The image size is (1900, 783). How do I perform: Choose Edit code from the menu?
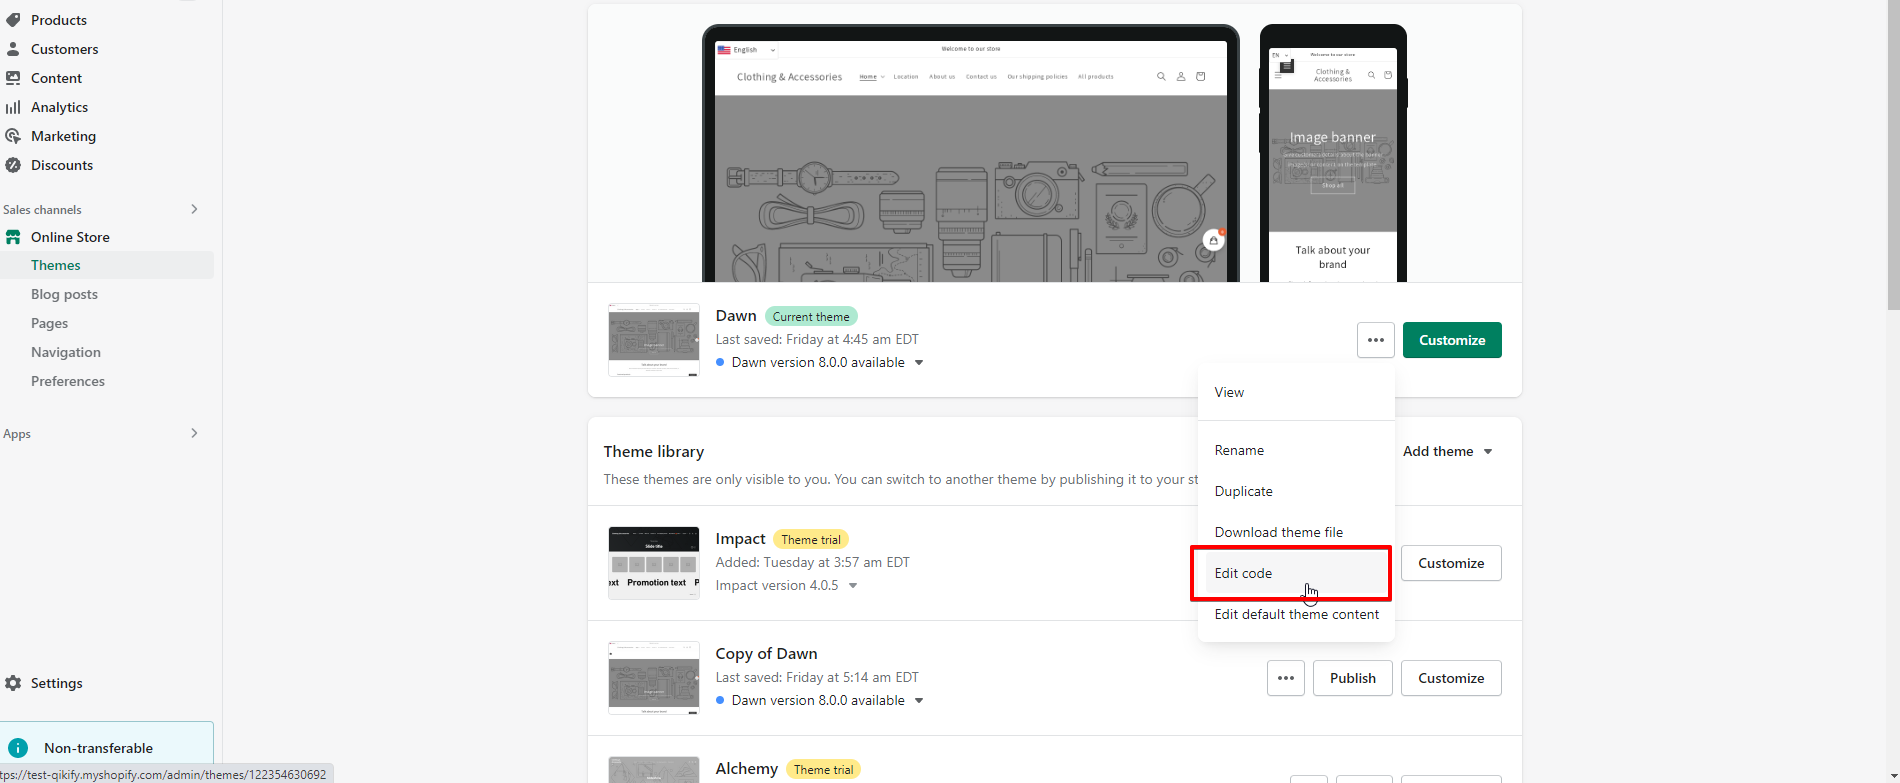tap(1296, 573)
